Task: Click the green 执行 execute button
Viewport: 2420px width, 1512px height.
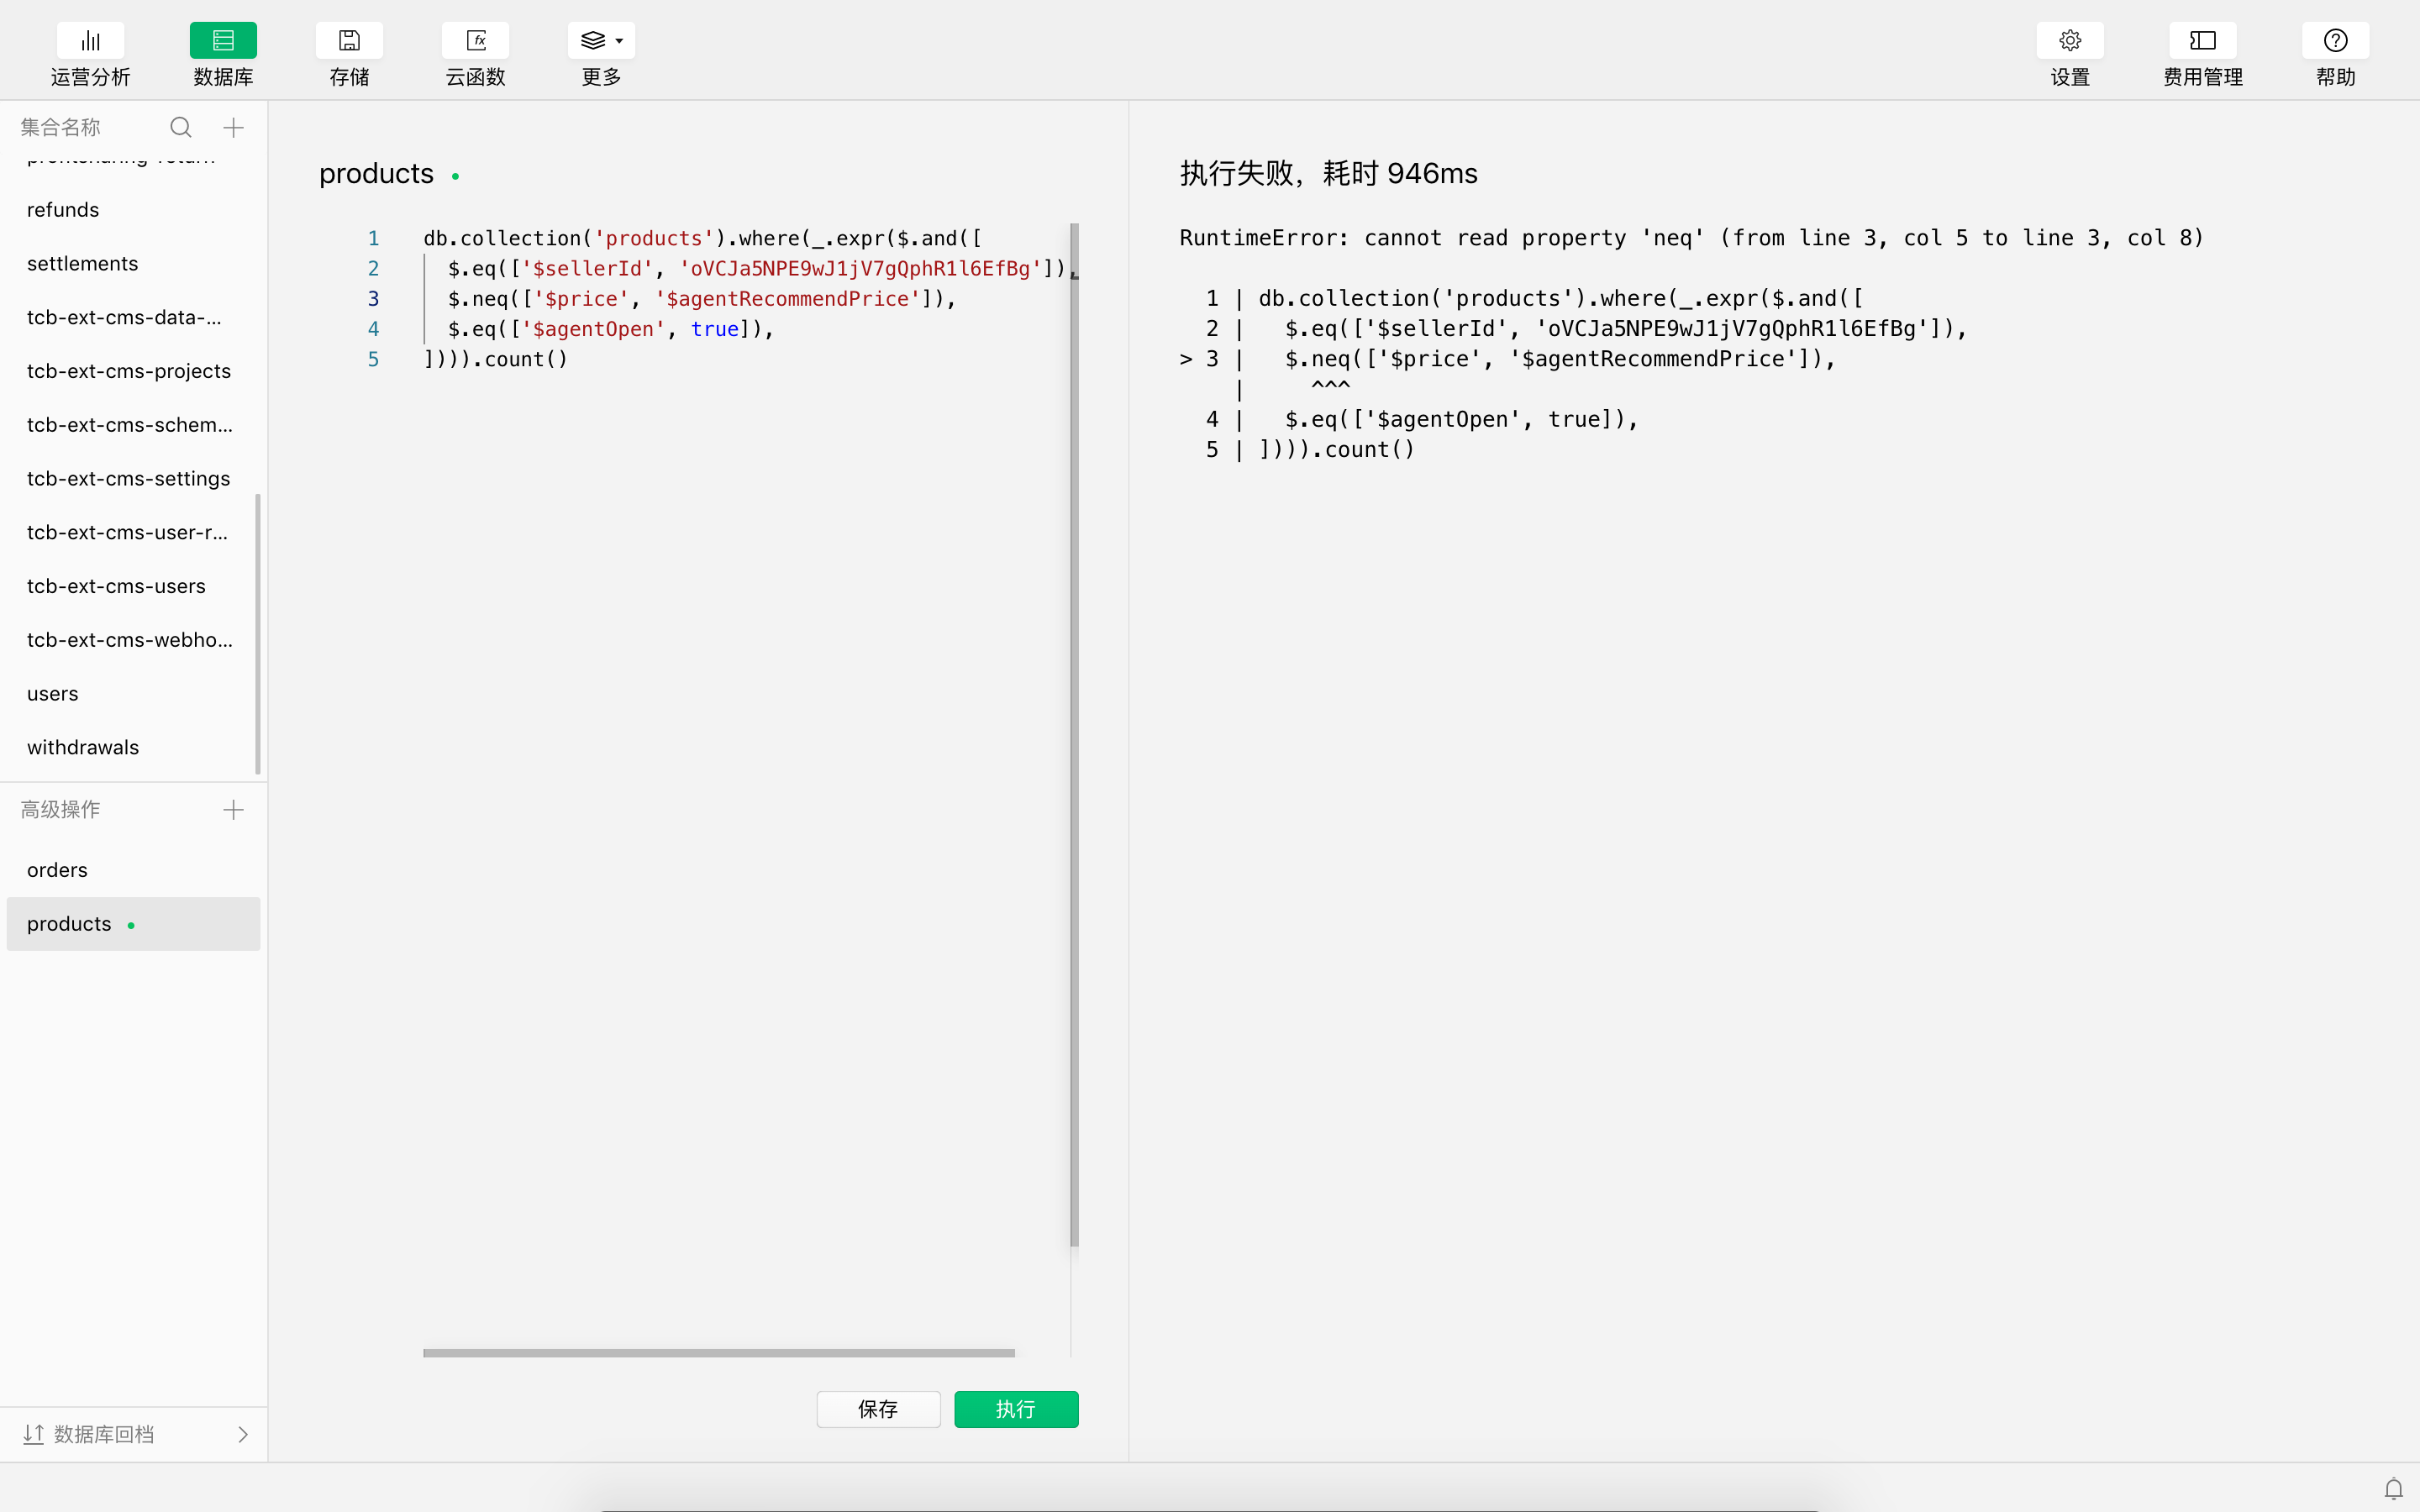Action: 1016,1409
